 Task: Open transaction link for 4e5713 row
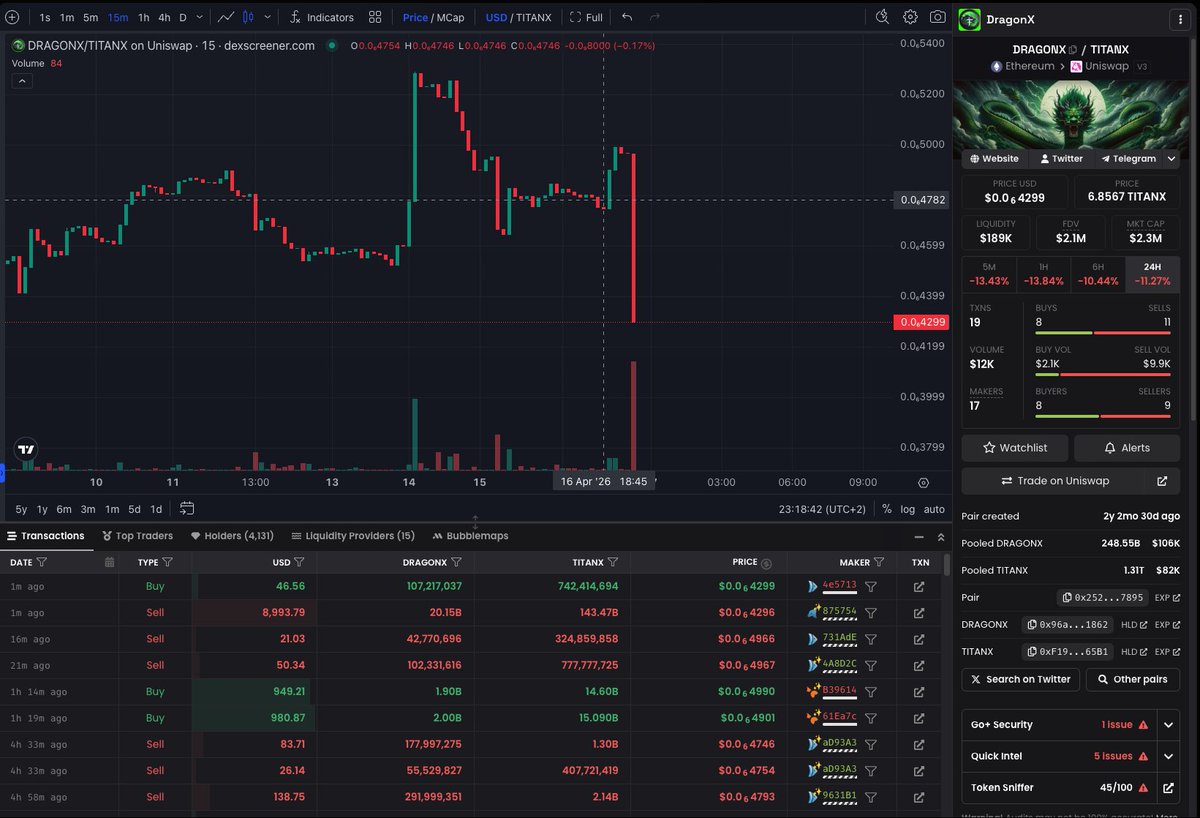pyautogui.click(x=919, y=587)
